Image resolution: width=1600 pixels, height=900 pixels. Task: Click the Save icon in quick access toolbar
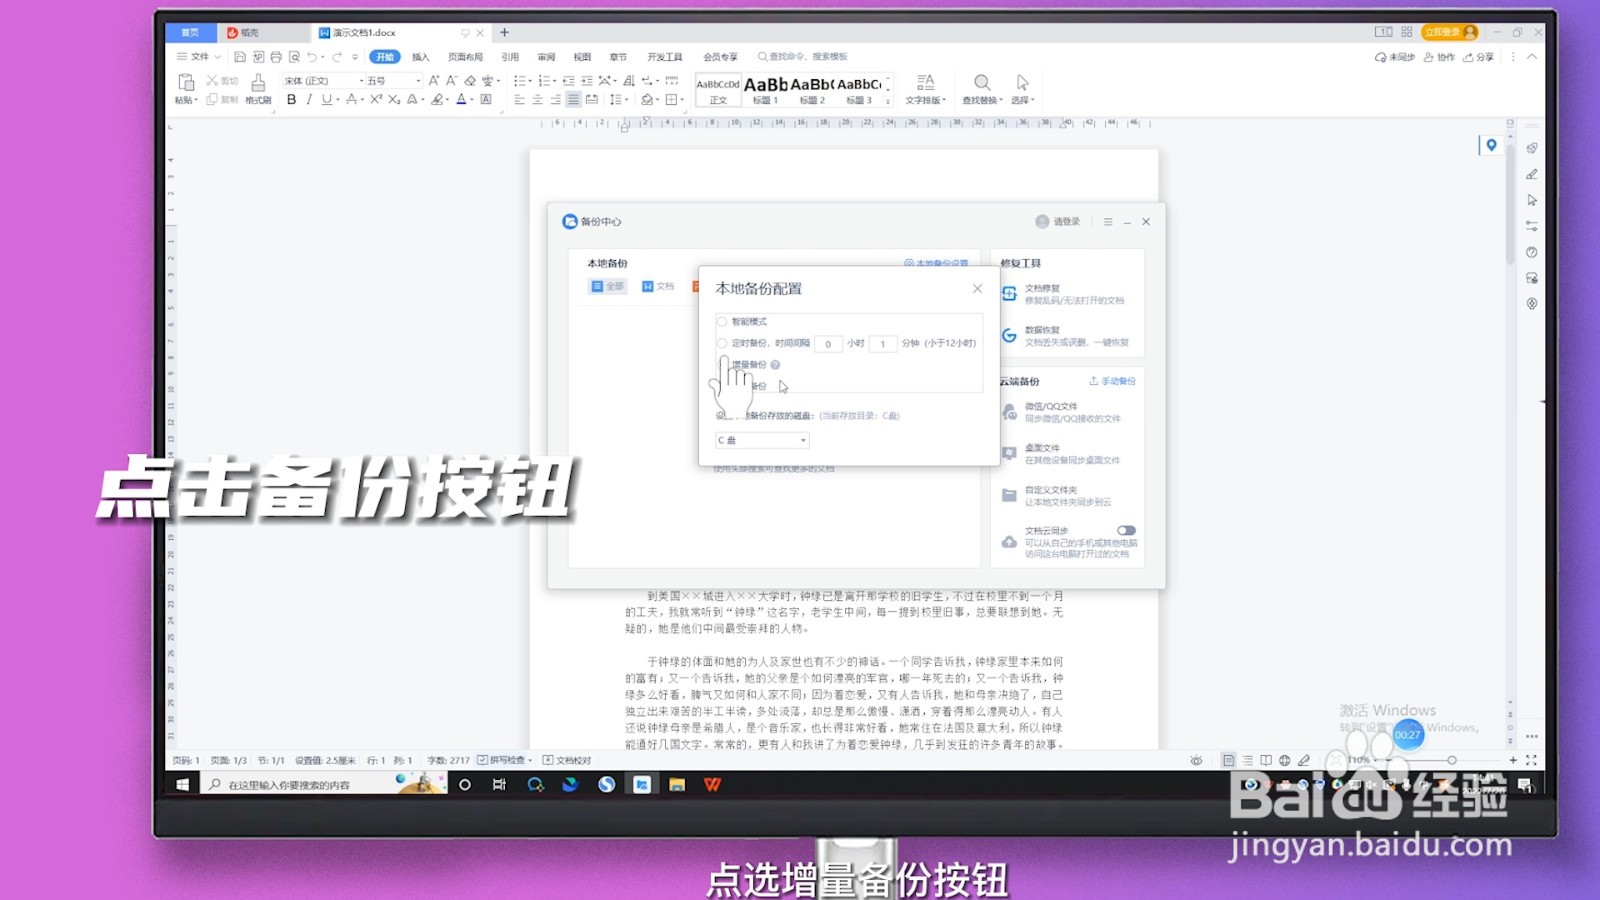pyautogui.click(x=240, y=57)
